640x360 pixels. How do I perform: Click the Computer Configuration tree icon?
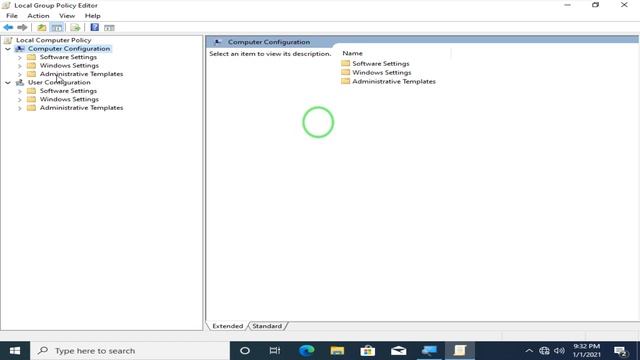pos(20,49)
